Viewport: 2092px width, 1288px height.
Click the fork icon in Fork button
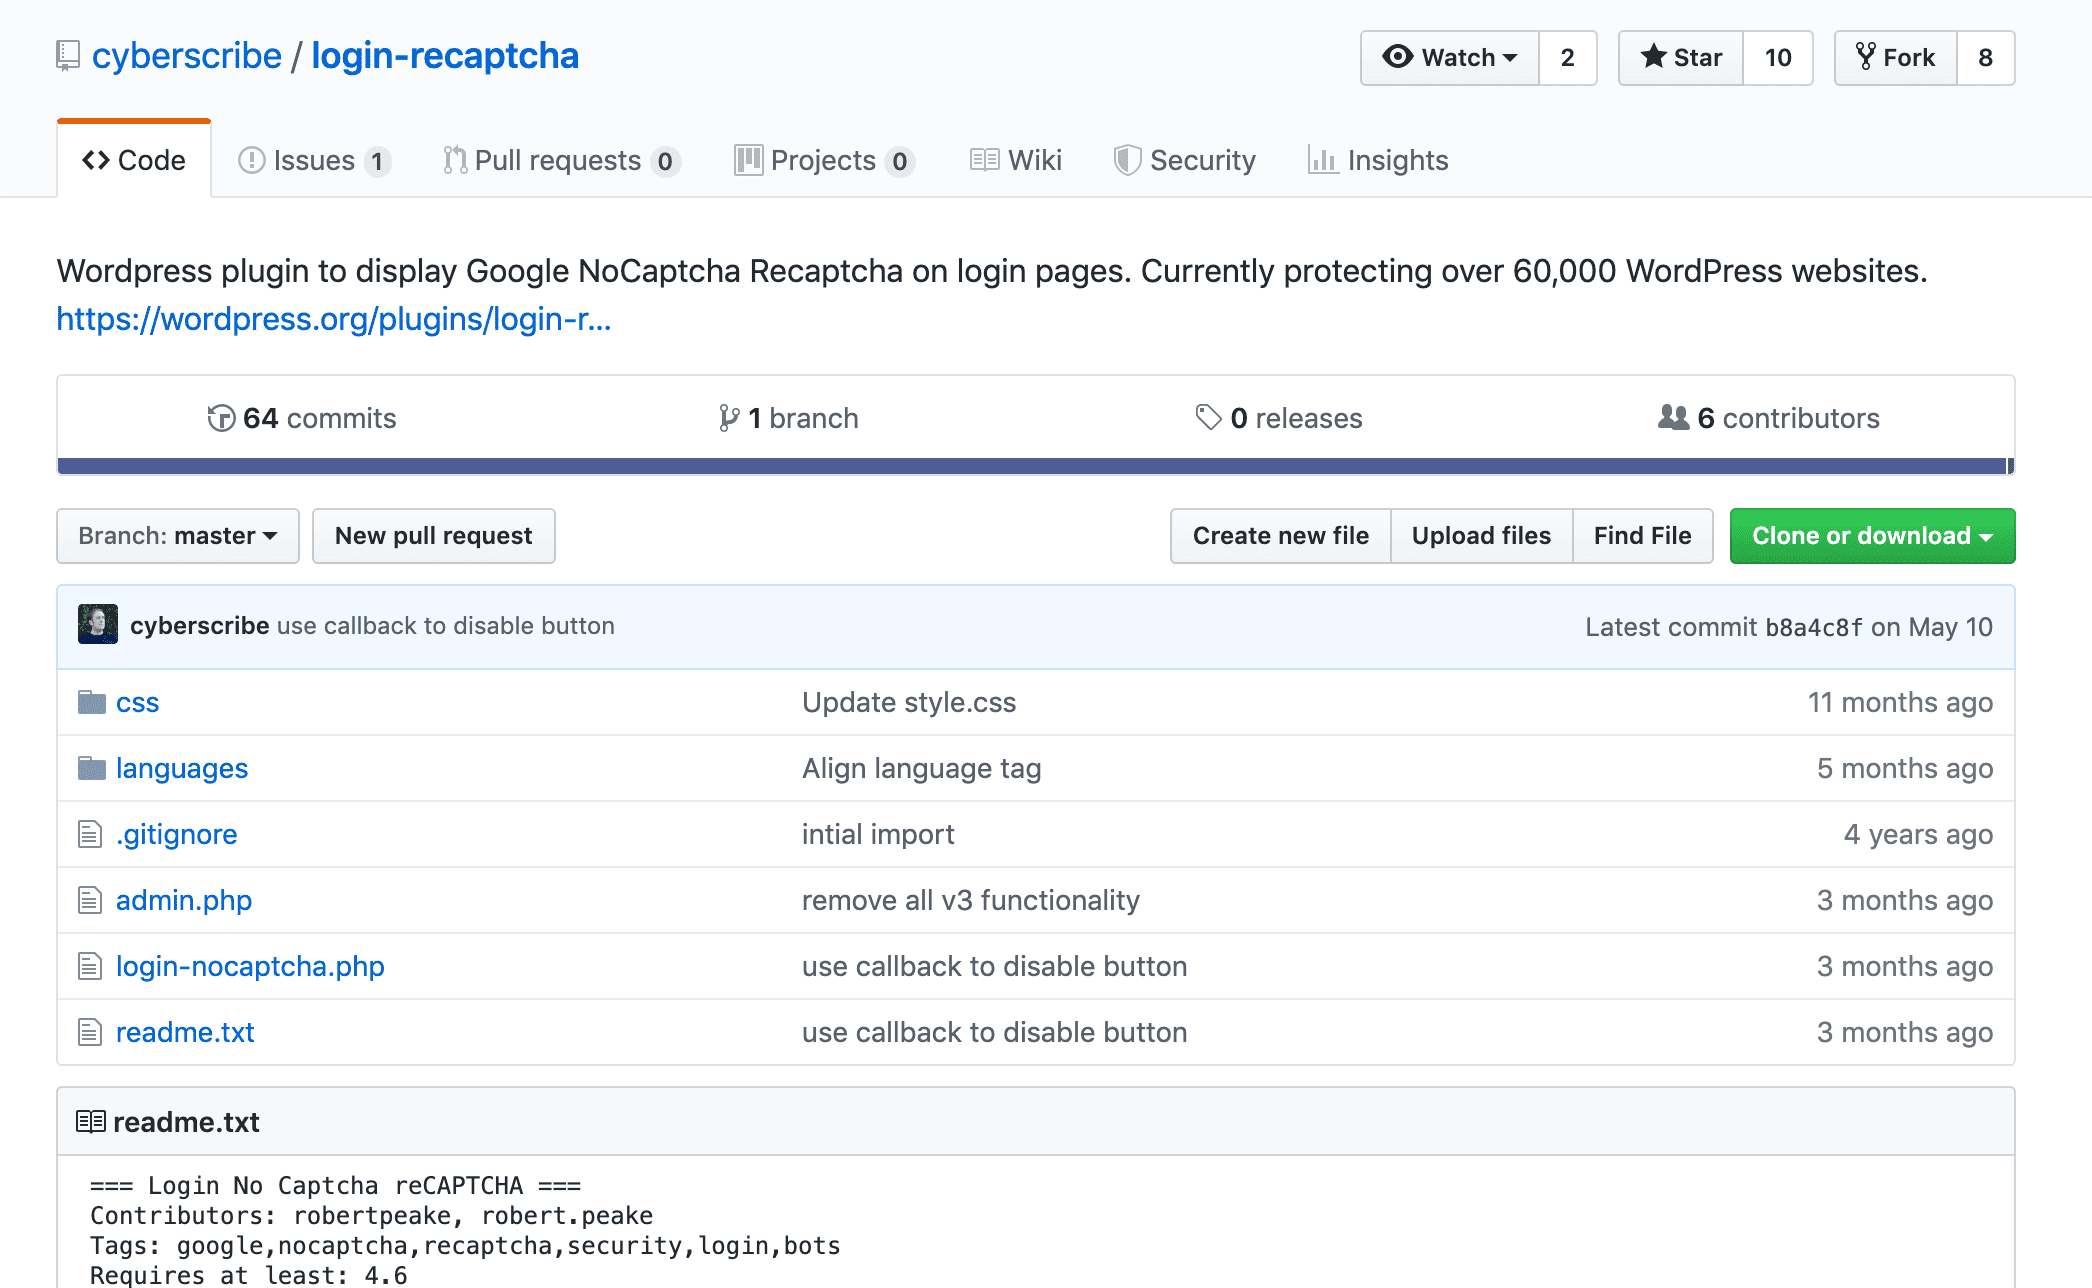[x=1866, y=57]
